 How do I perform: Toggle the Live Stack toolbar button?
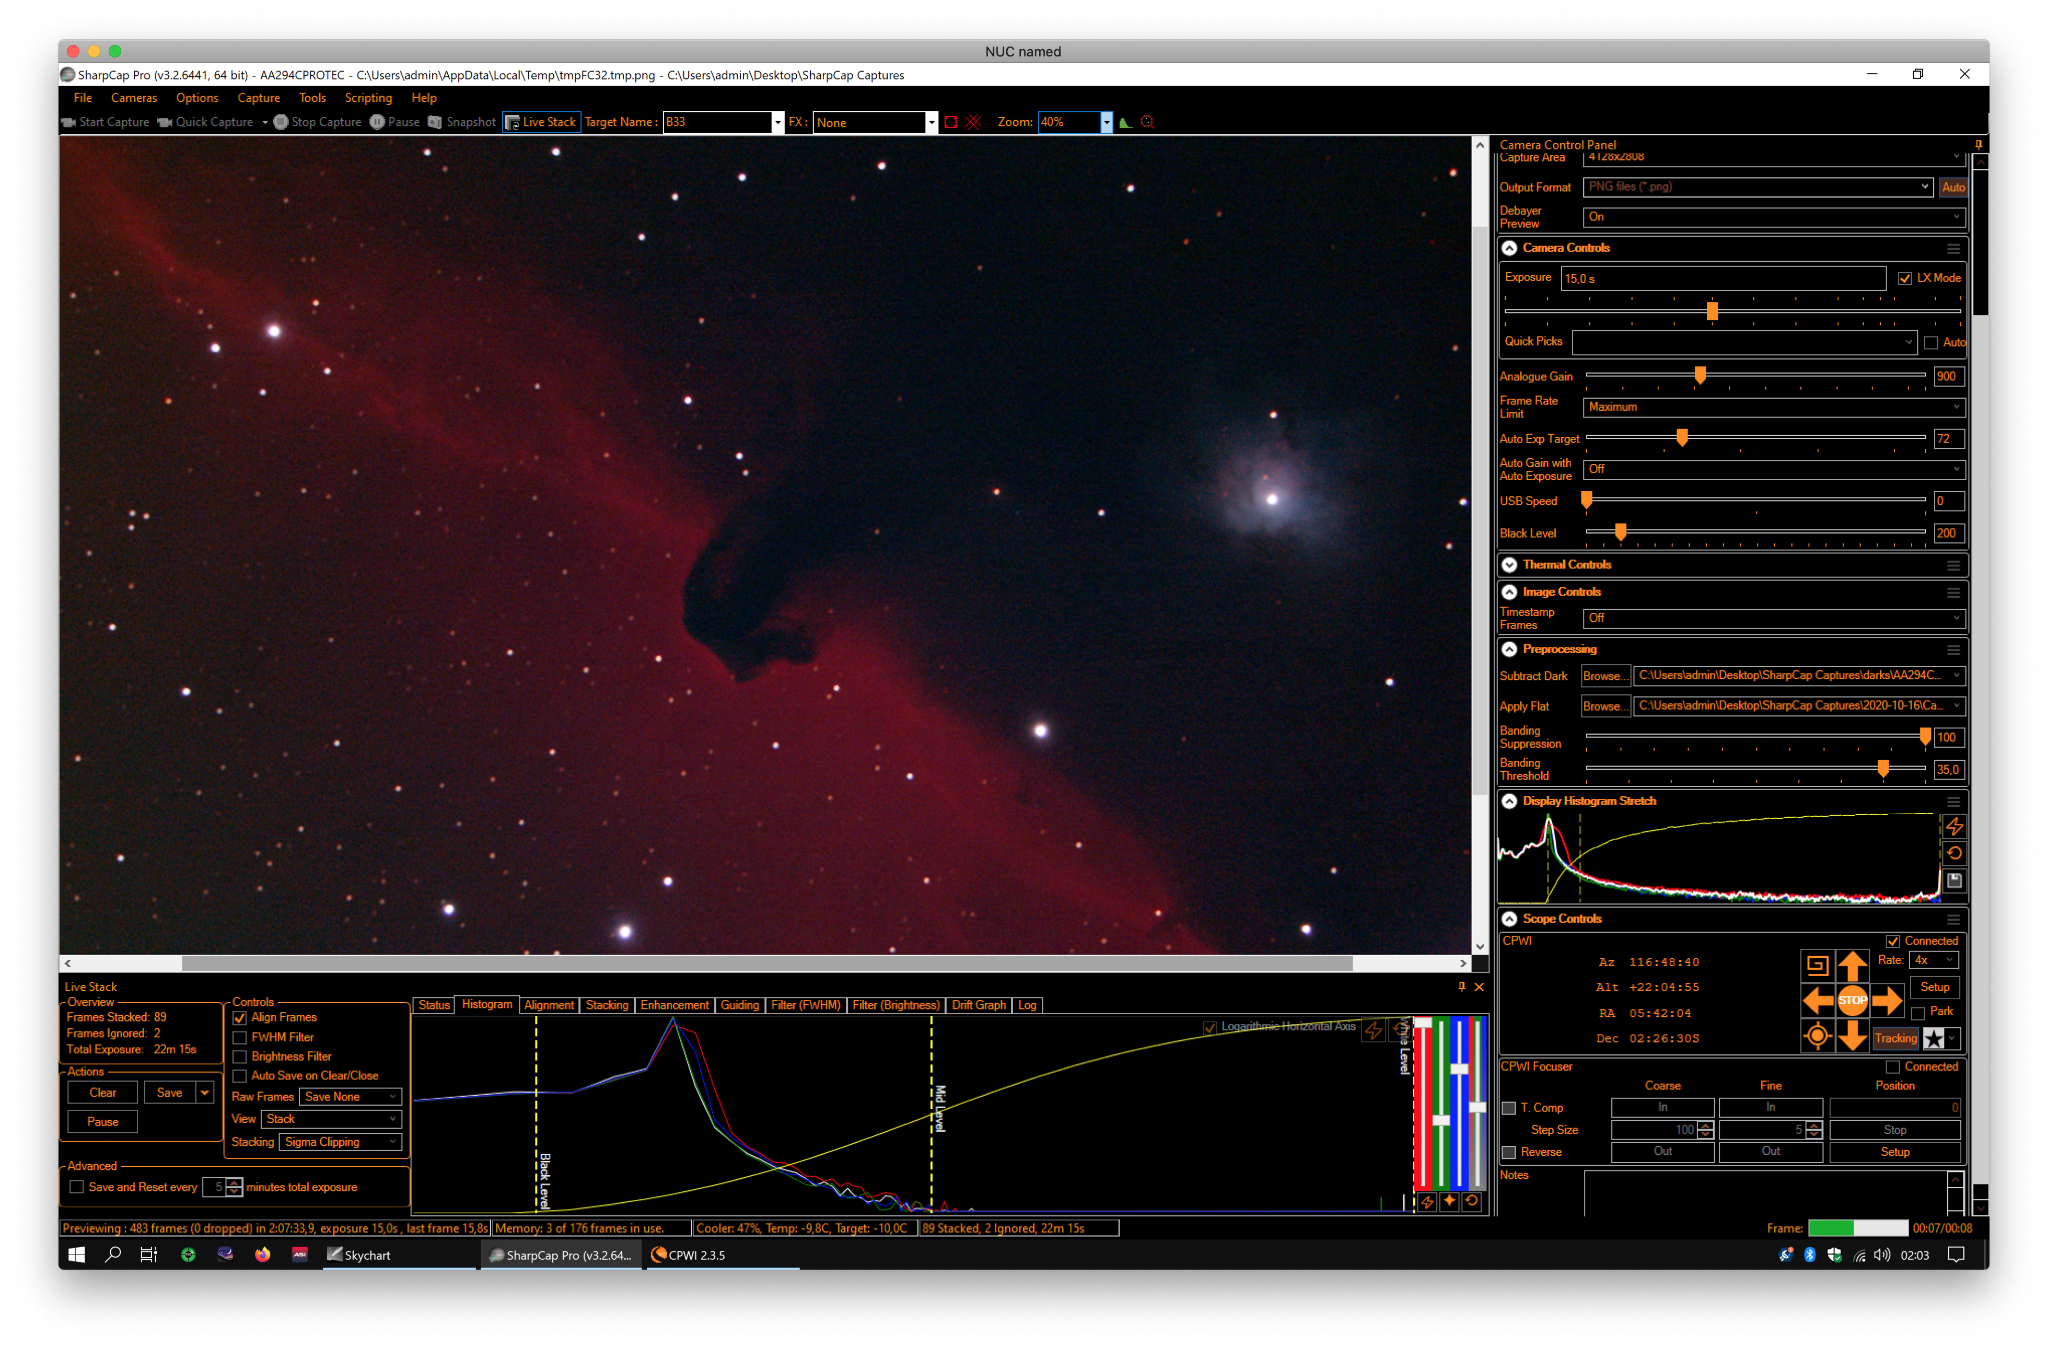click(541, 122)
